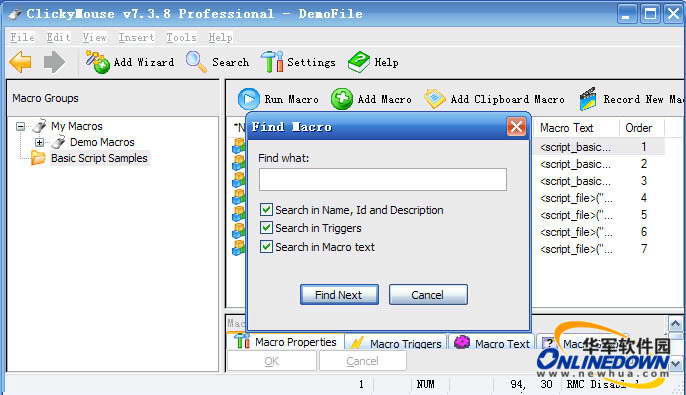Click the back arrow icon
The height and width of the screenshot is (395, 686).
20,62
